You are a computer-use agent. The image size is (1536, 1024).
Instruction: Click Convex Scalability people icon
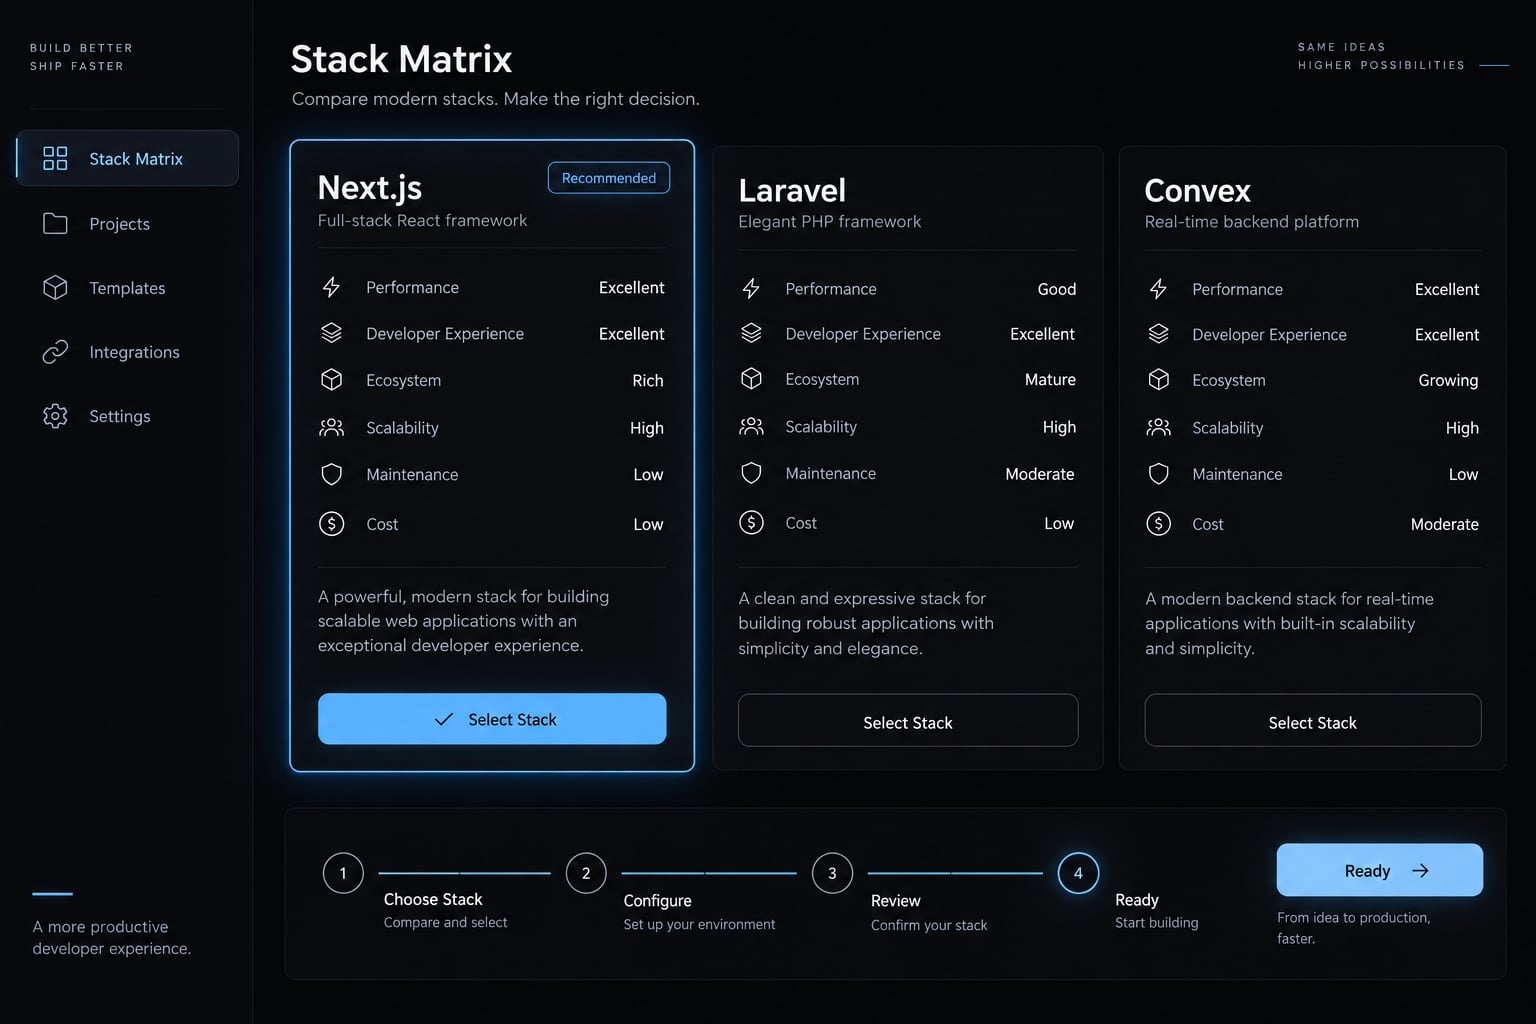(x=1158, y=427)
